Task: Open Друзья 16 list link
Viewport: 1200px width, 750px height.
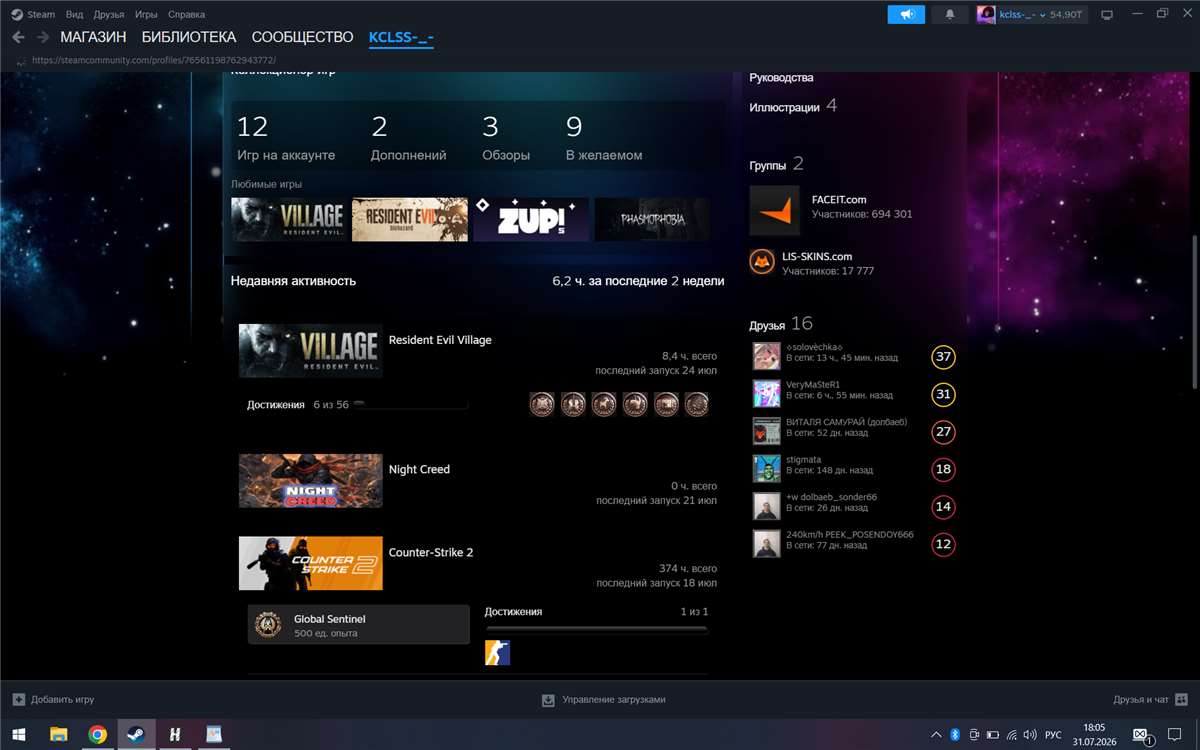Action: click(x=781, y=324)
